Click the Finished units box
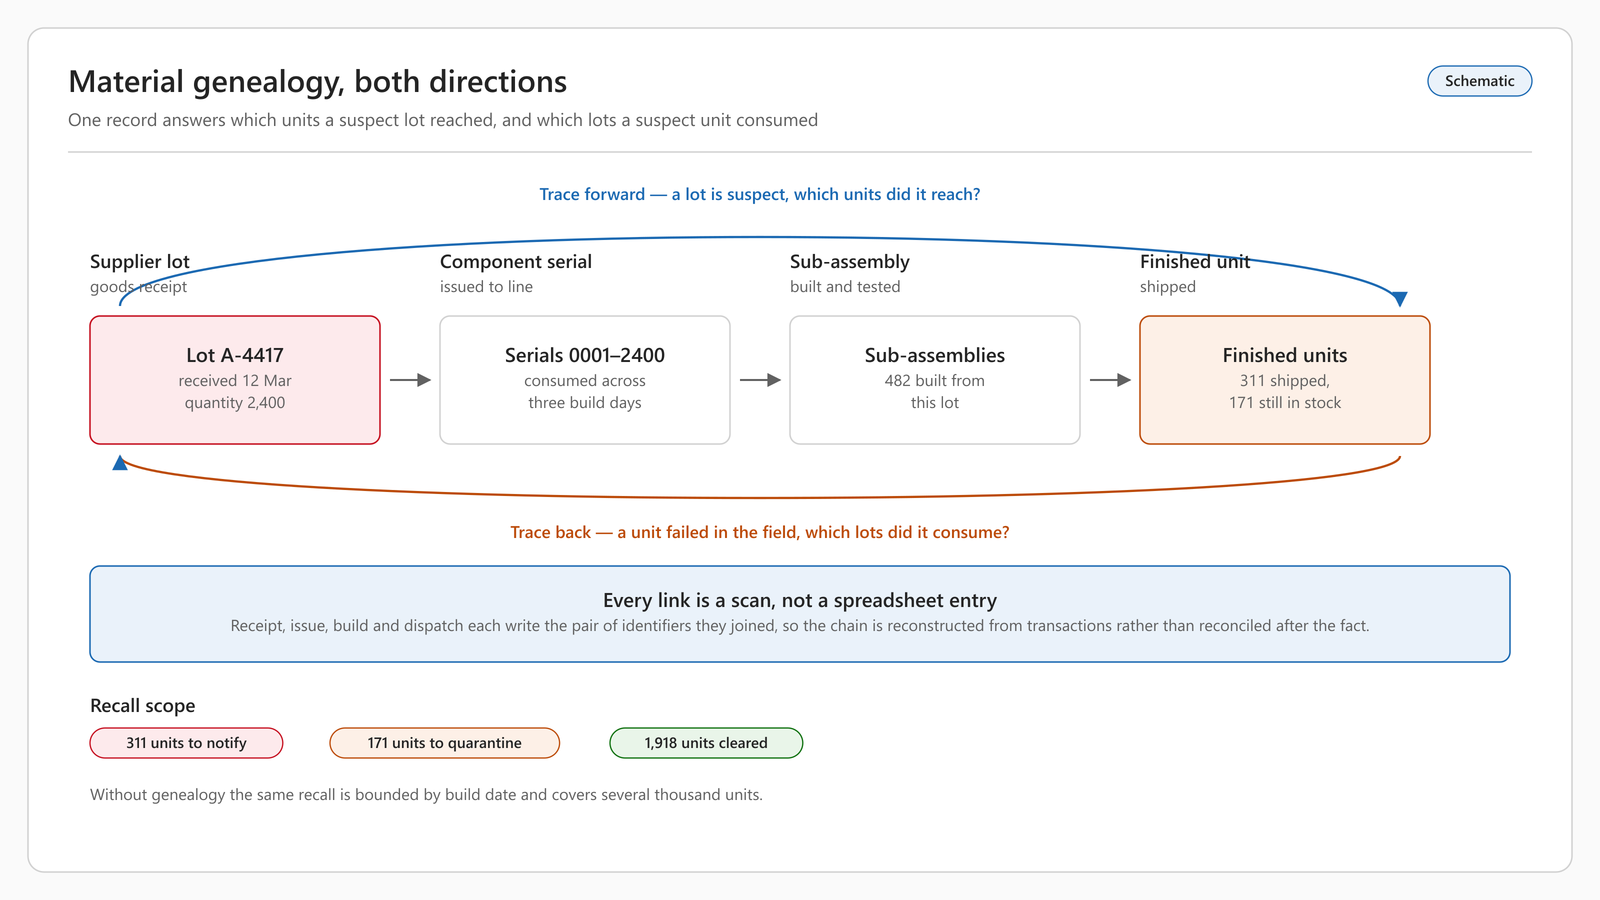The width and height of the screenshot is (1600, 900). coord(1285,380)
